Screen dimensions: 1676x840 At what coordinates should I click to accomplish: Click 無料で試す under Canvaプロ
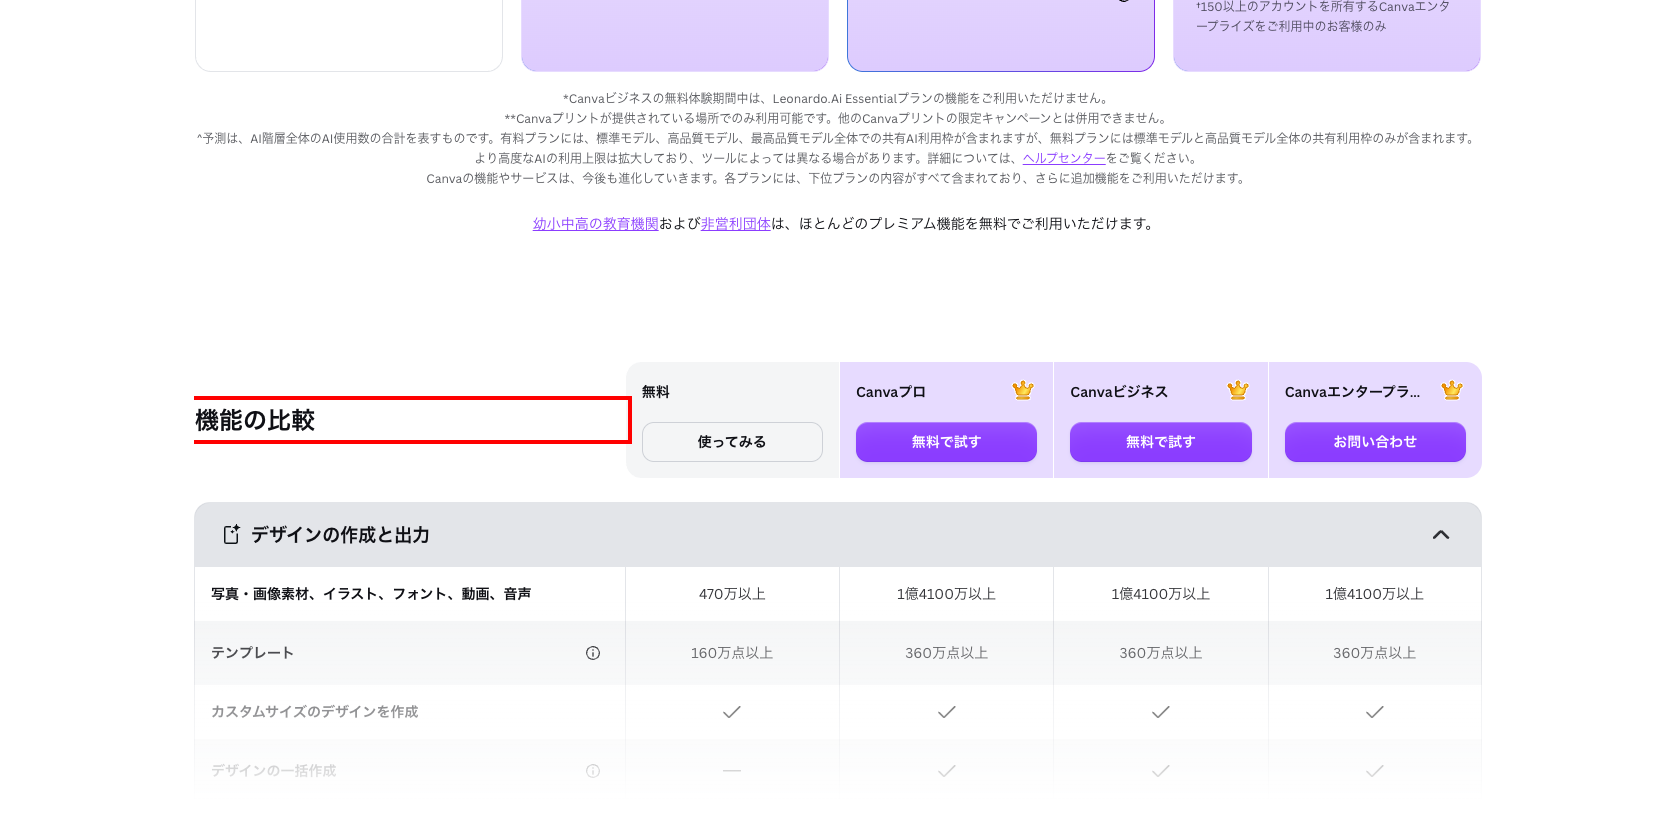[x=946, y=442]
